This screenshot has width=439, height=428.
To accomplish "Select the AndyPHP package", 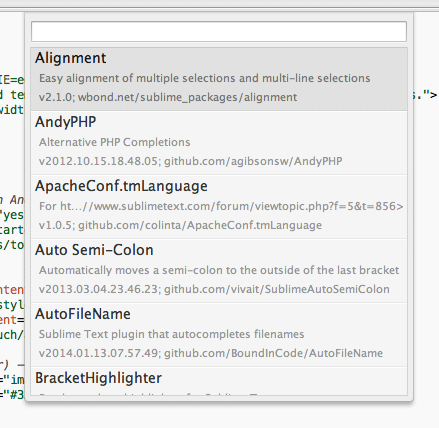I will 219,143.
